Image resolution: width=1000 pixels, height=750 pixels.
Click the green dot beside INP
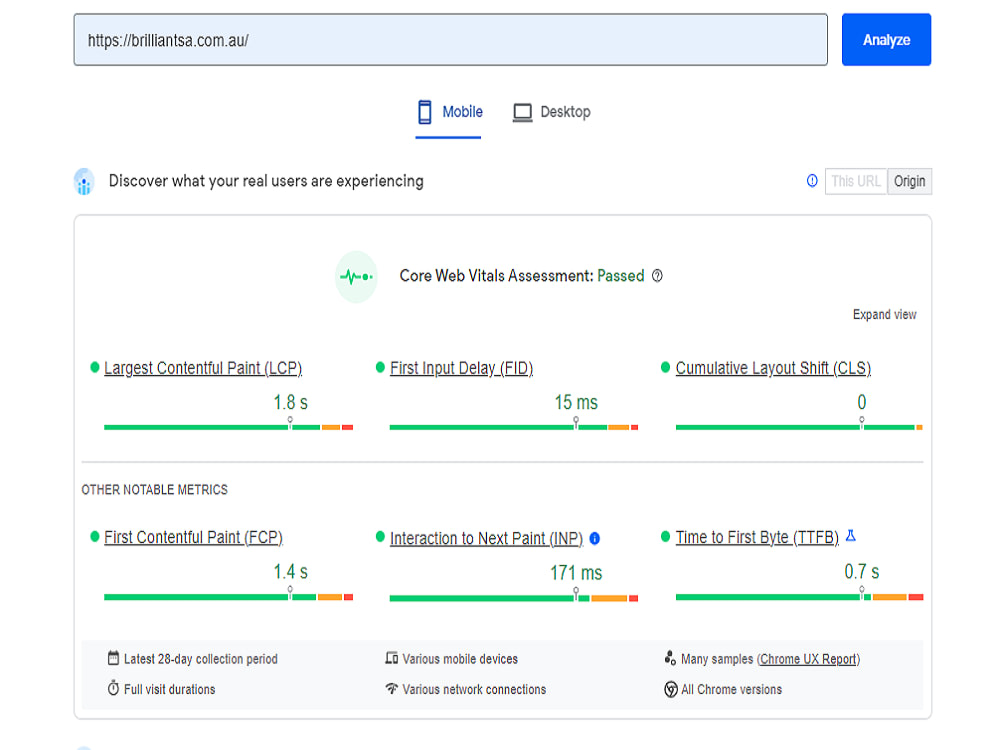pyautogui.click(x=380, y=537)
